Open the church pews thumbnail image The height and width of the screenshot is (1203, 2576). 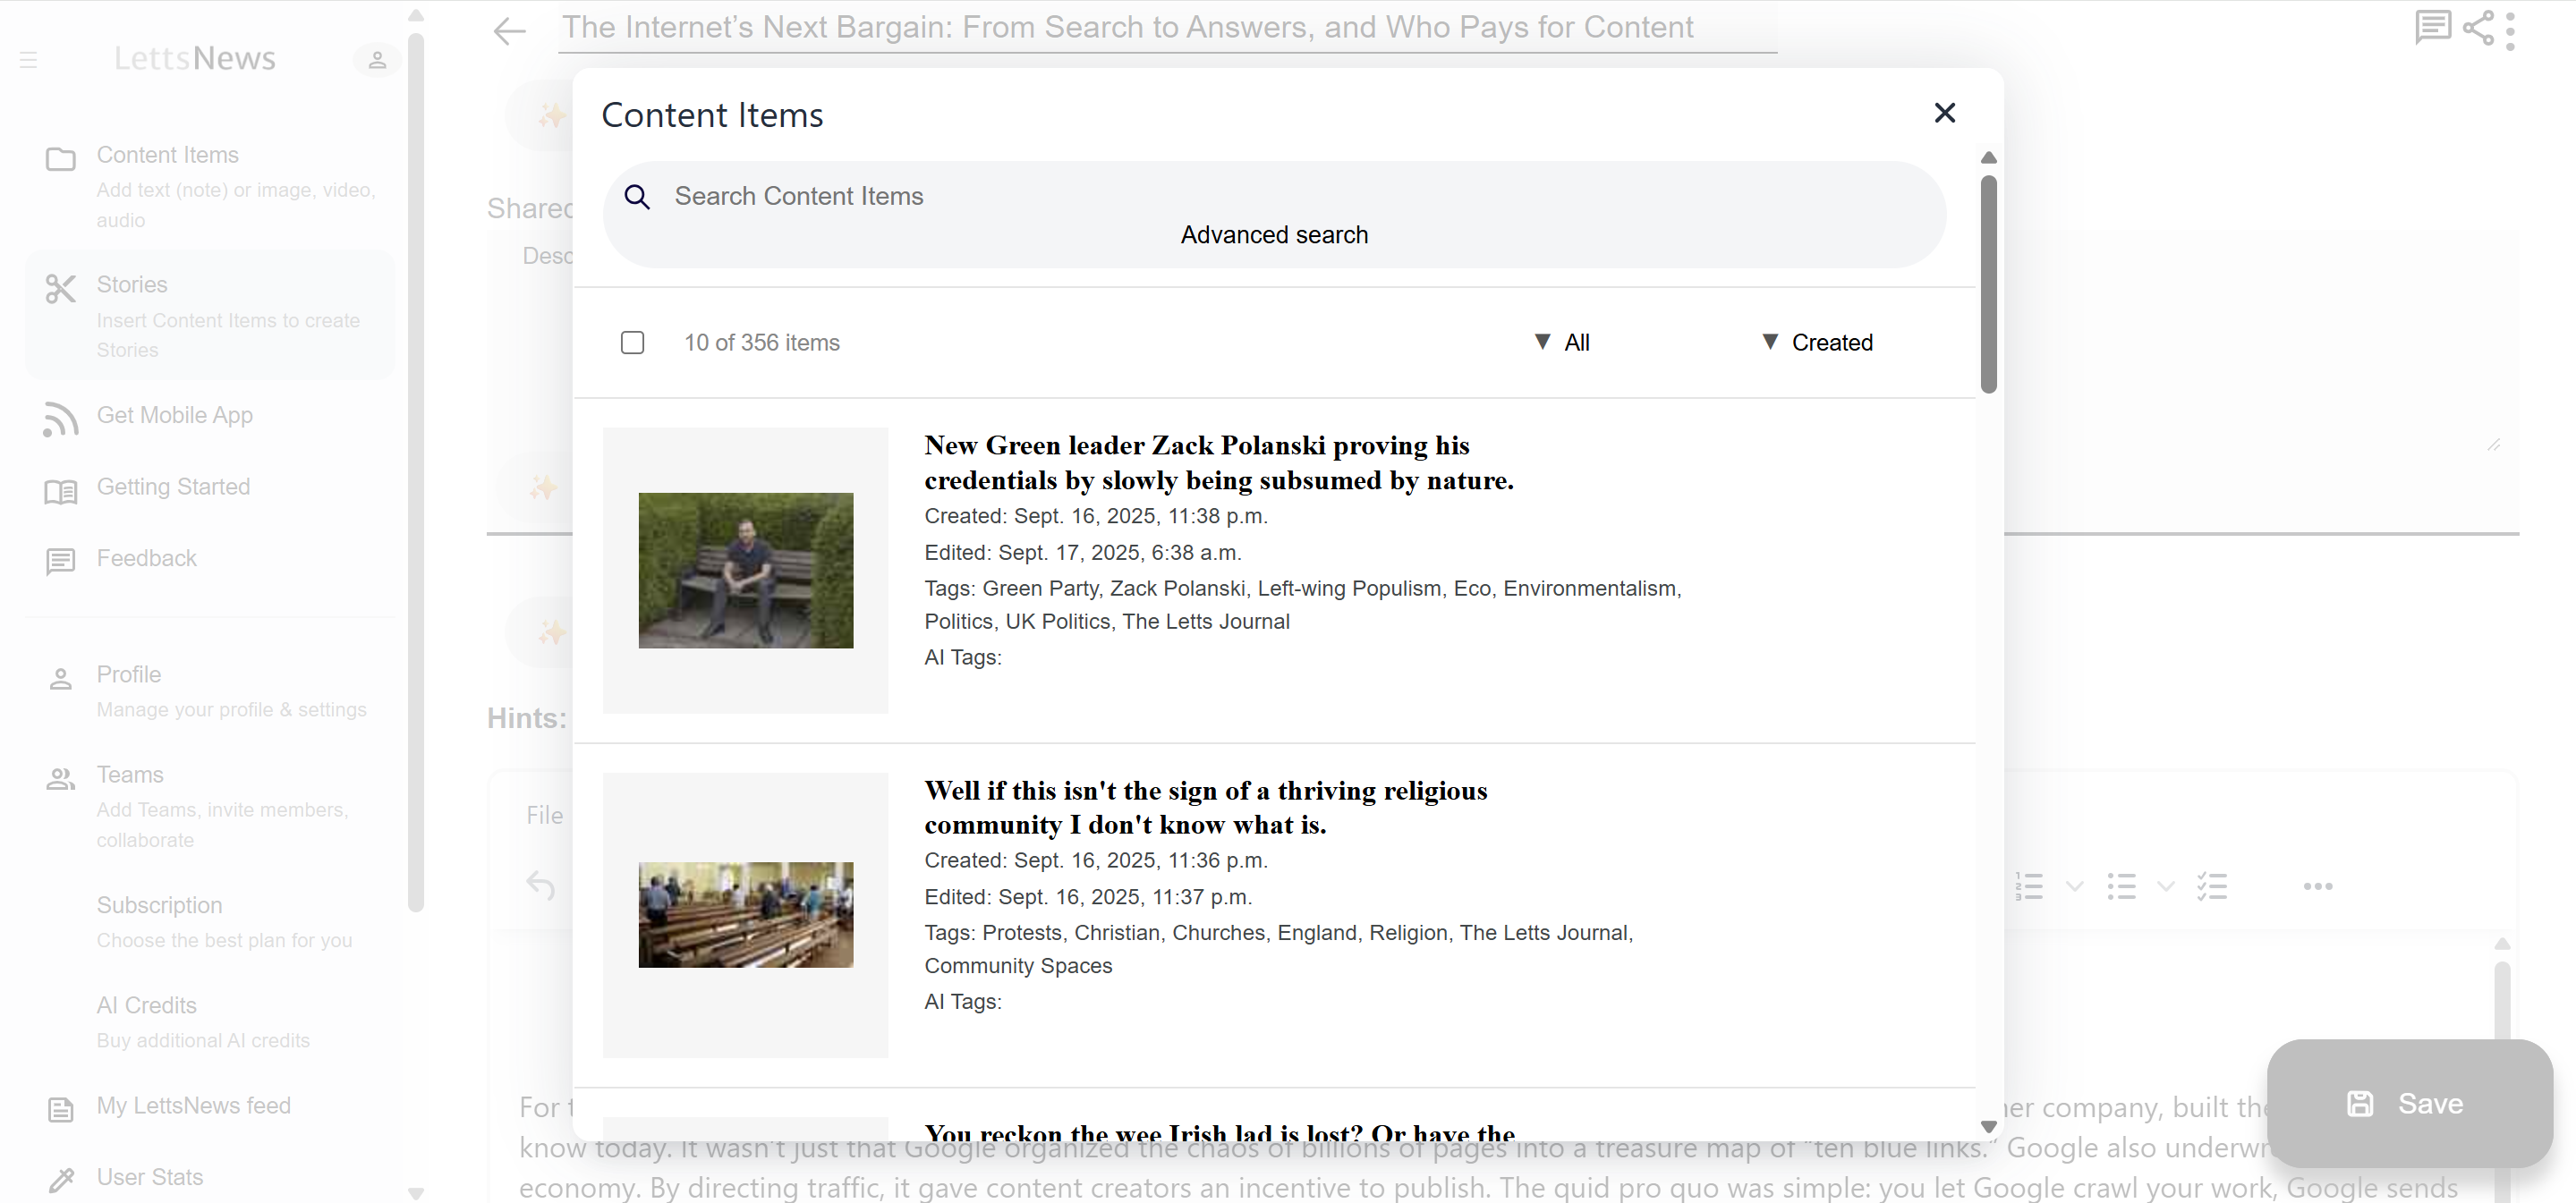(746, 915)
